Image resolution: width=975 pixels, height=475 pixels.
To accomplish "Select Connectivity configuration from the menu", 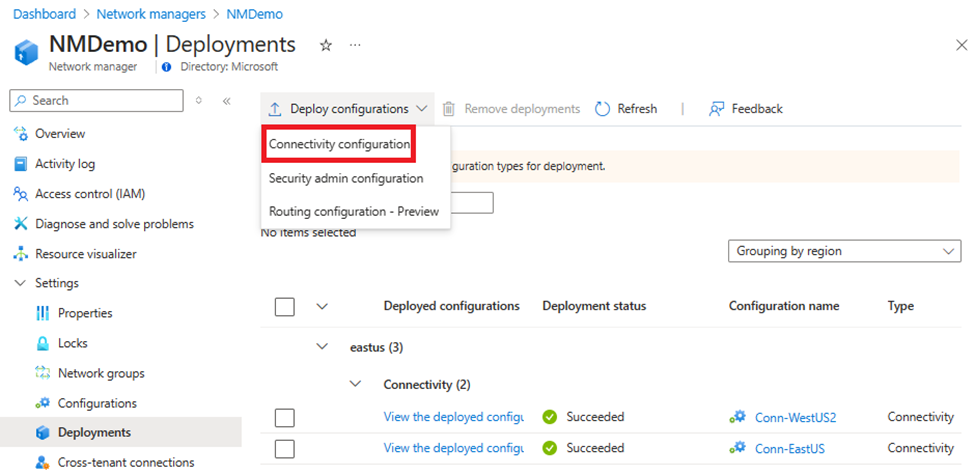I will click(339, 144).
